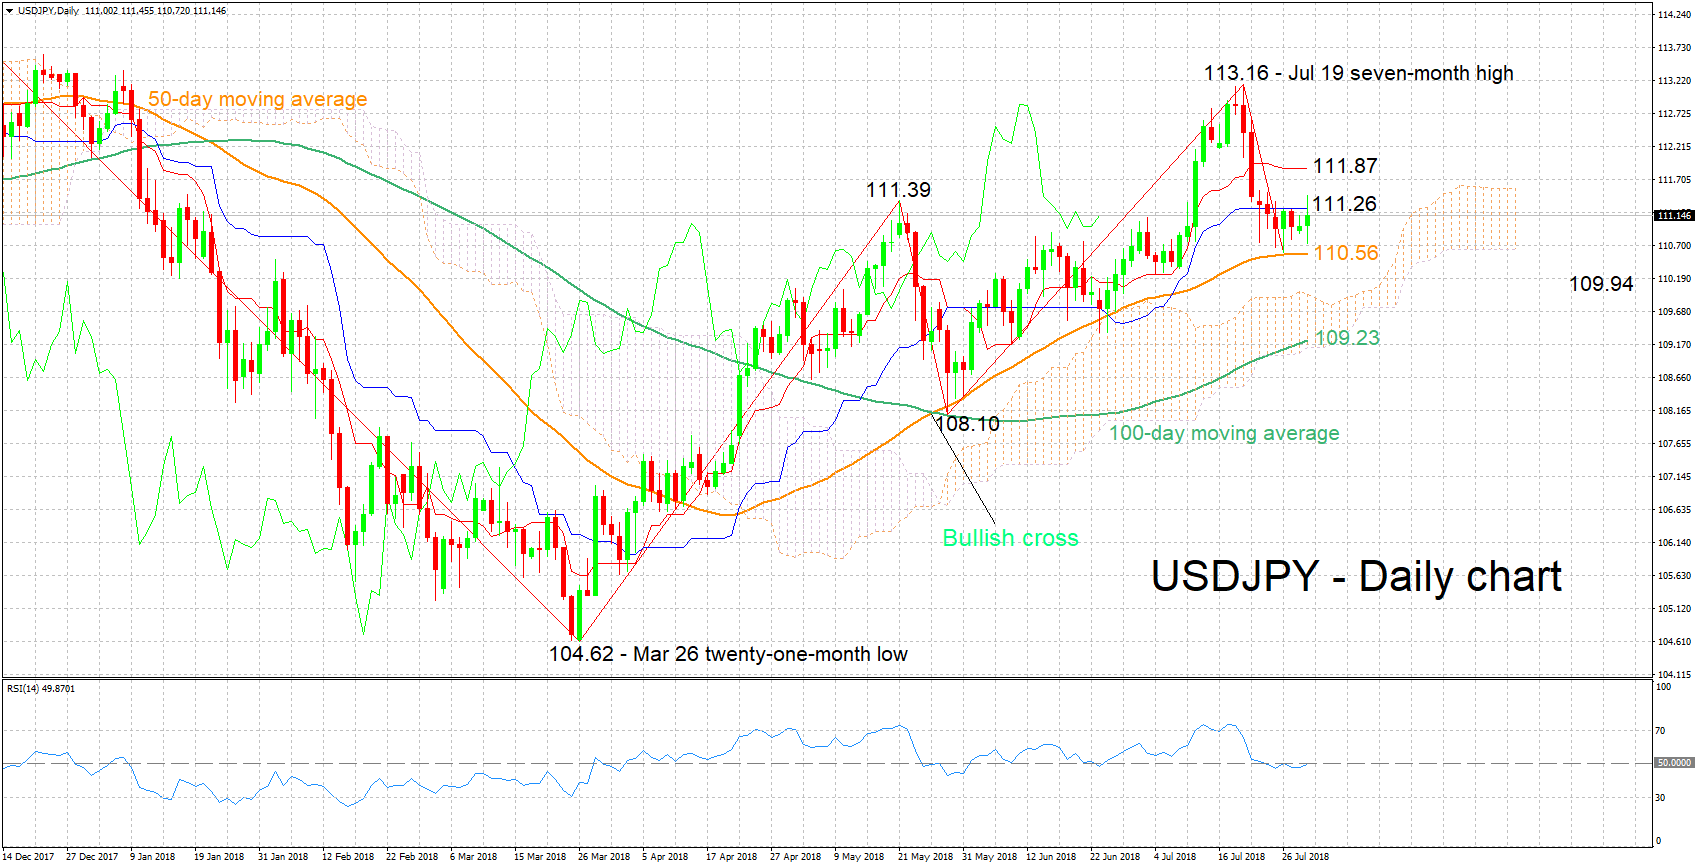Screen dimensions: 1695x868
Task: Click the green 100-day moving average label
Action: pos(1224,433)
